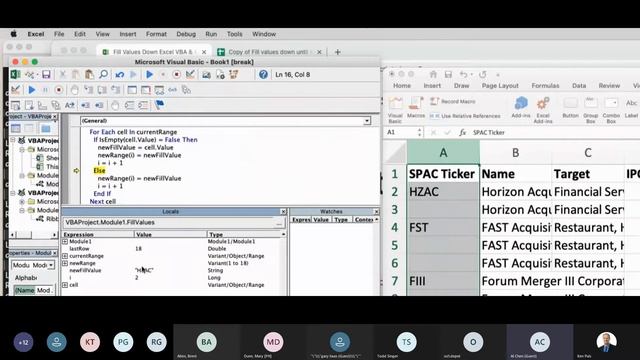The width and height of the screenshot is (640, 360).
Task: Open a new browser tab with the plus button
Action: coord(338,52)
